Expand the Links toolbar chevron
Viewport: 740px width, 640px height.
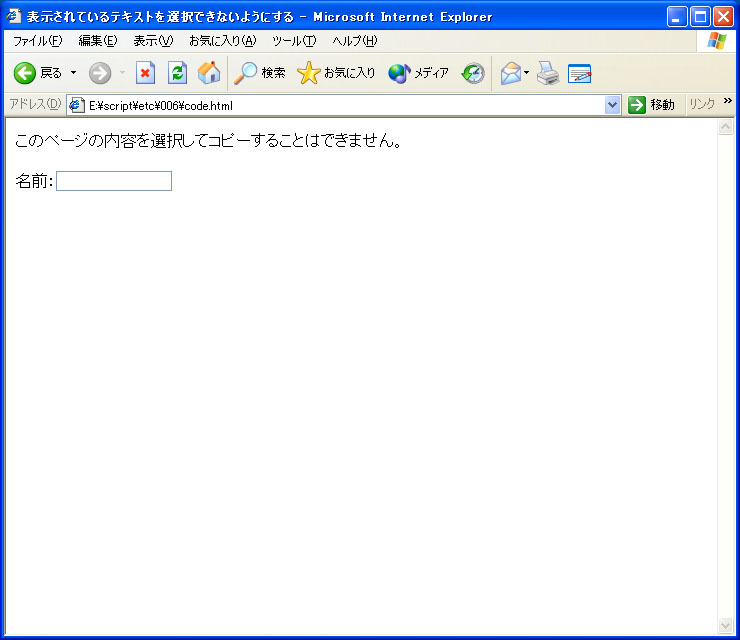click(x=728, y=101)
